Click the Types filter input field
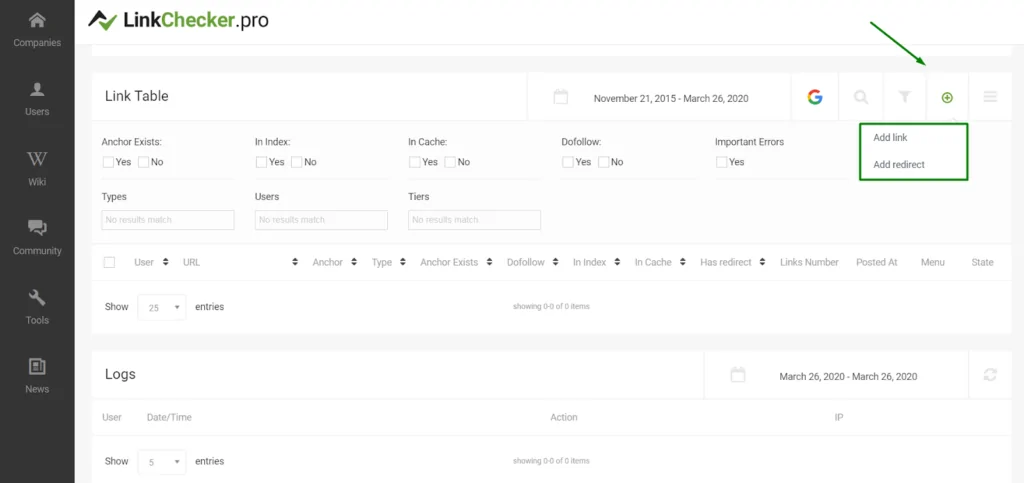This screenshot has height=483, width=1024. pos(168,220)
